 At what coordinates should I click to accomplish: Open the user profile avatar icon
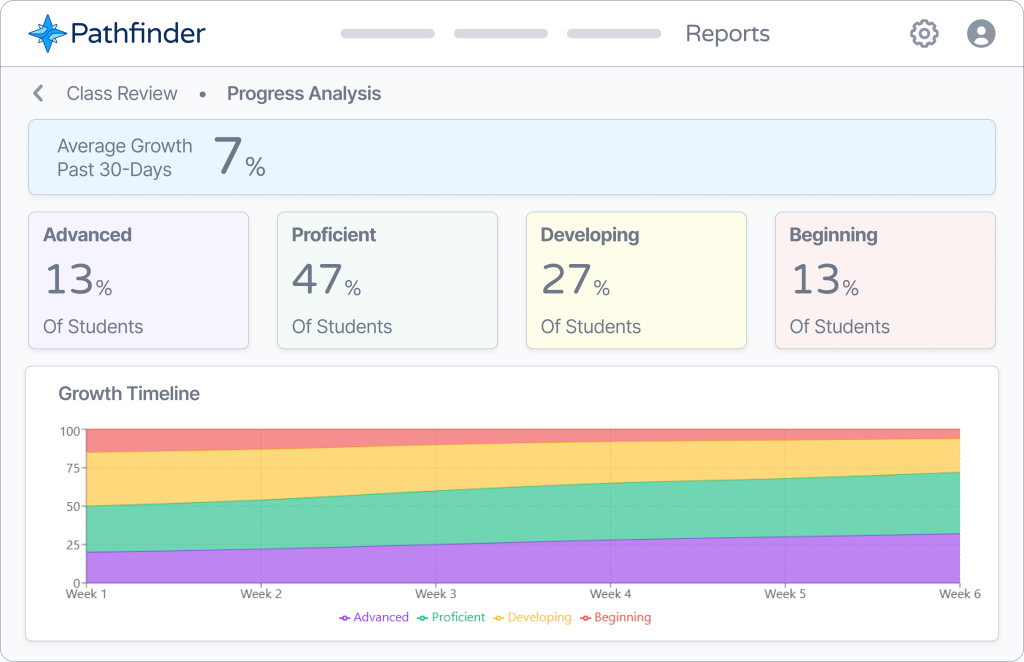tap(981, 34)
